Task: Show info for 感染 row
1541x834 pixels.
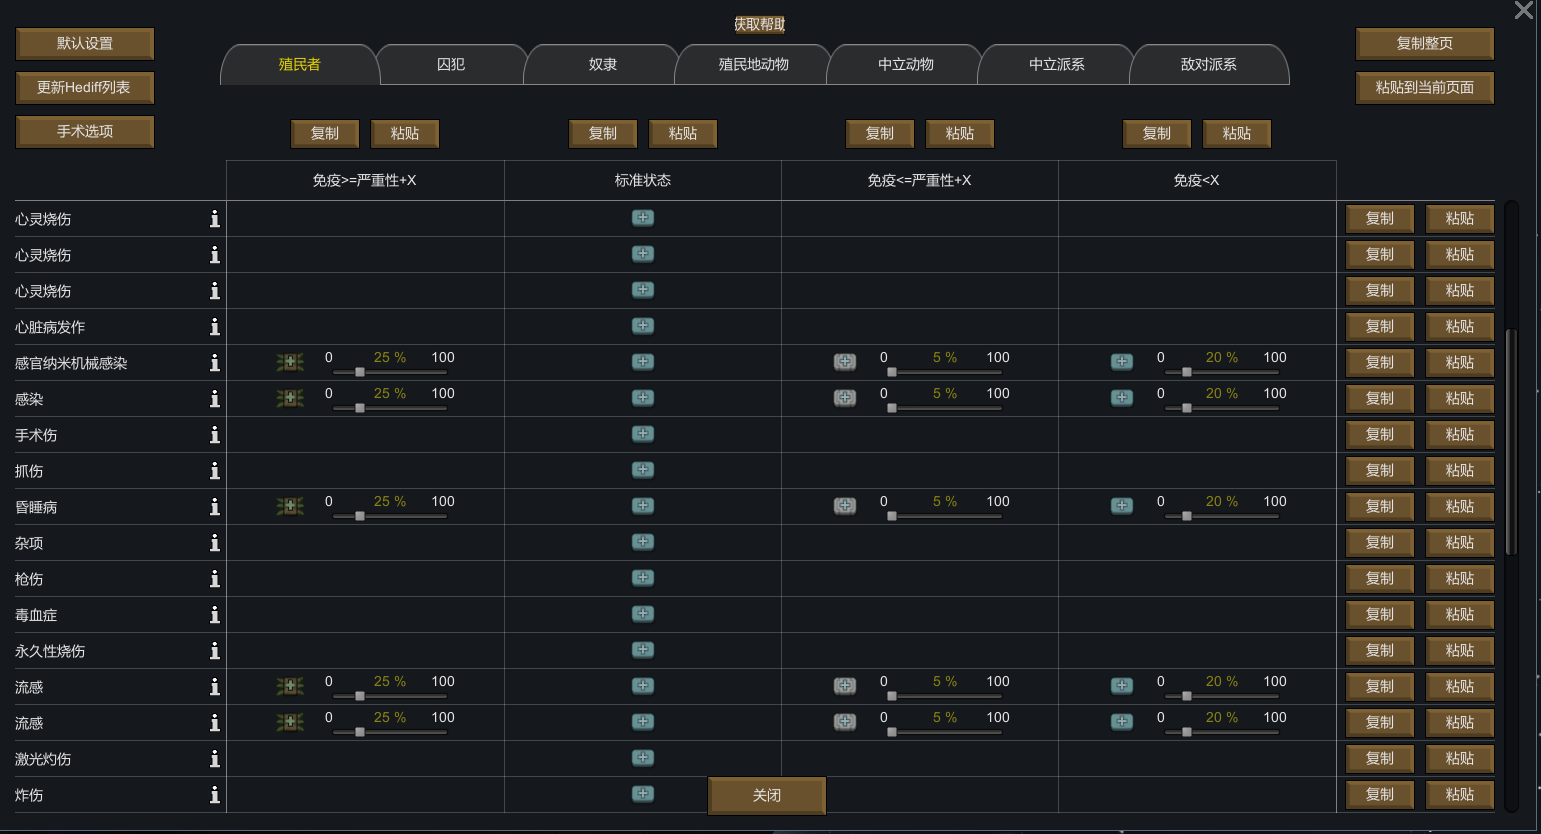Action: [x=215, y=399]
